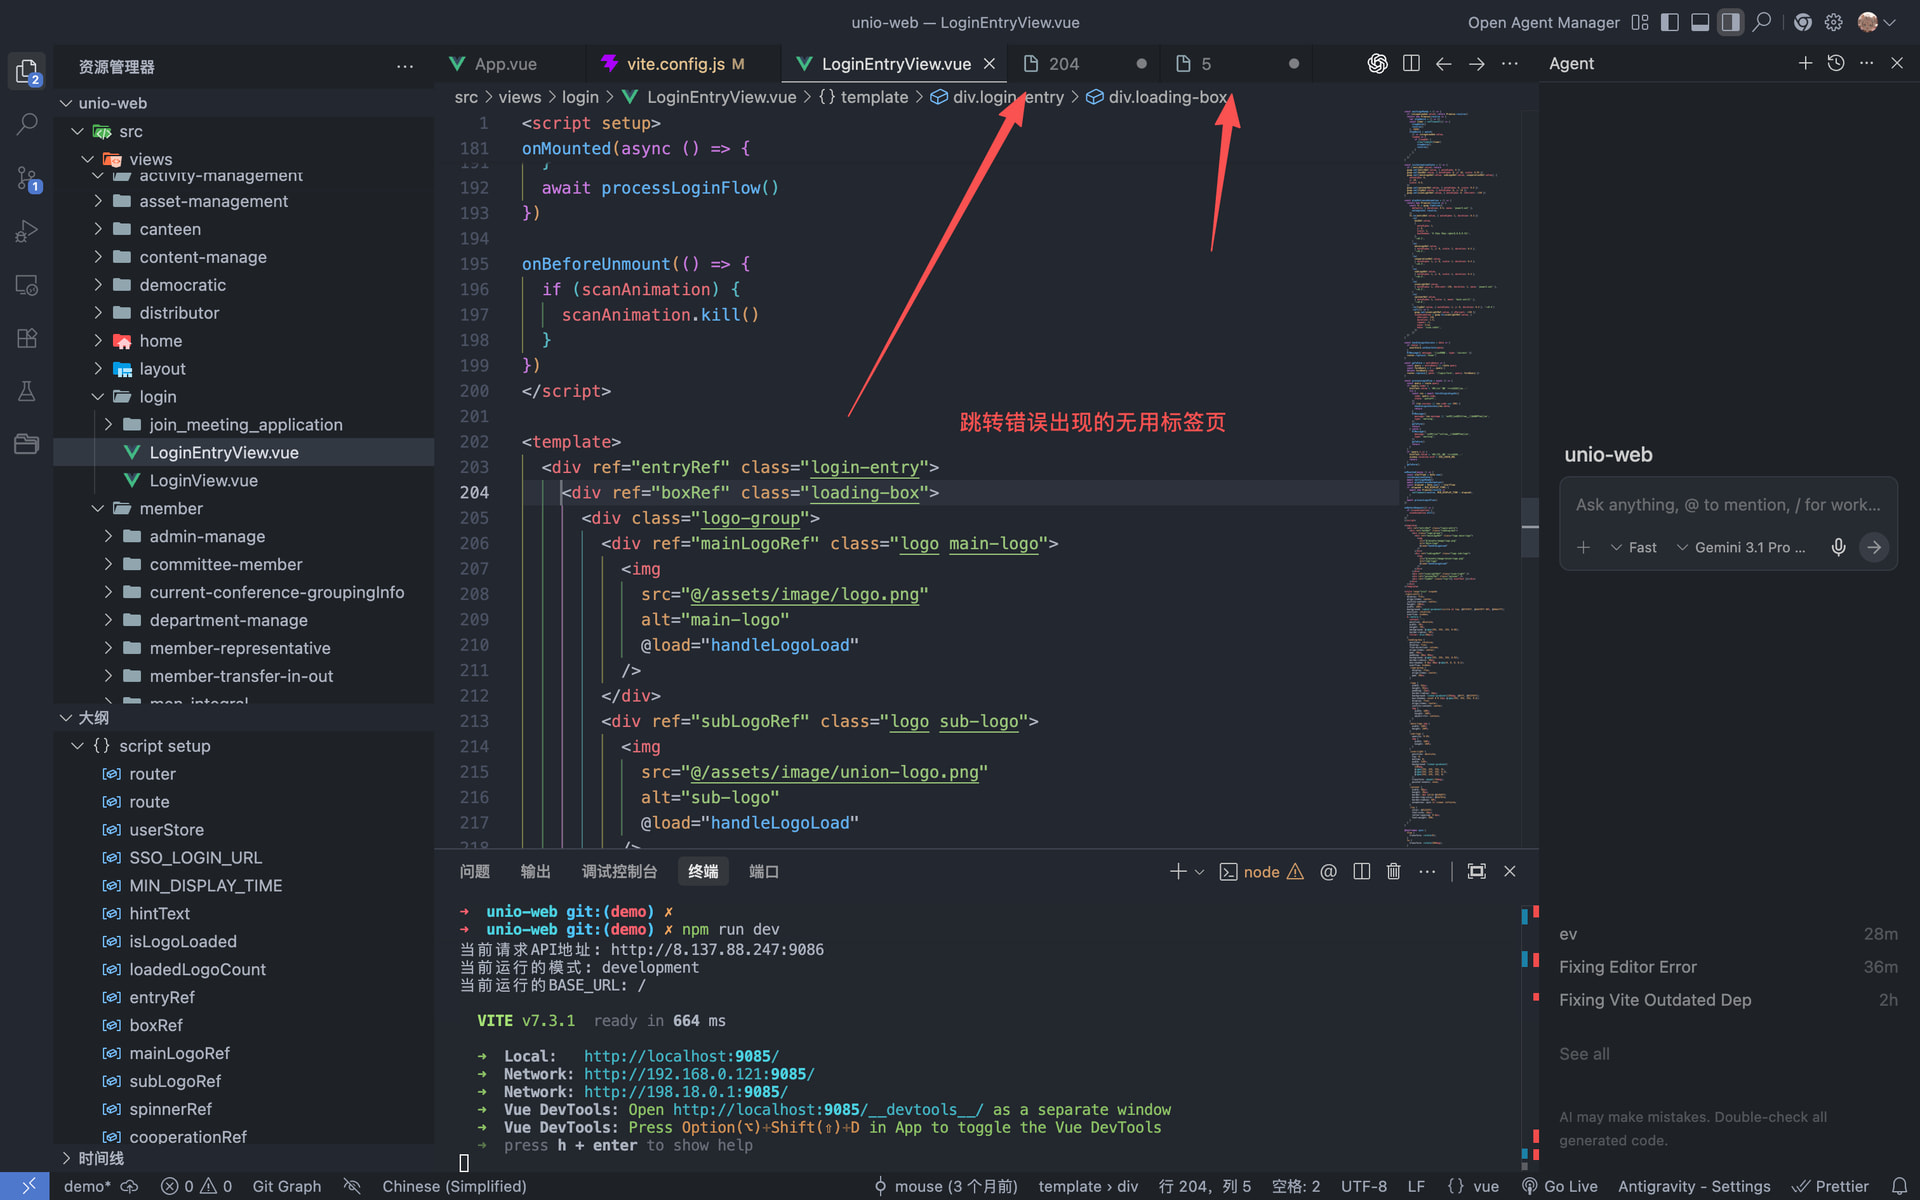Viewport: 1920px width, 1200px height.
Task: Click the microphone voice input icon
Action: pyautogui.click(x=1838, y=547)
